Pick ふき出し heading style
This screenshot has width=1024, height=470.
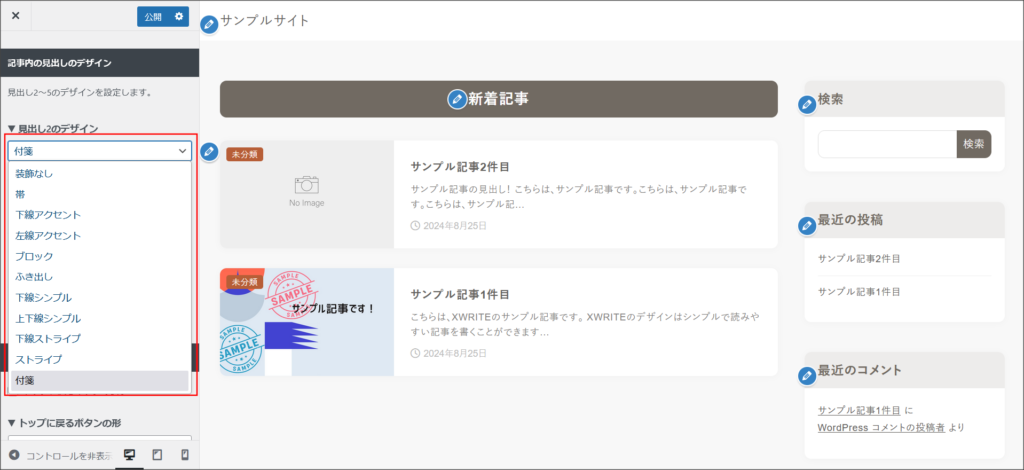99,277
